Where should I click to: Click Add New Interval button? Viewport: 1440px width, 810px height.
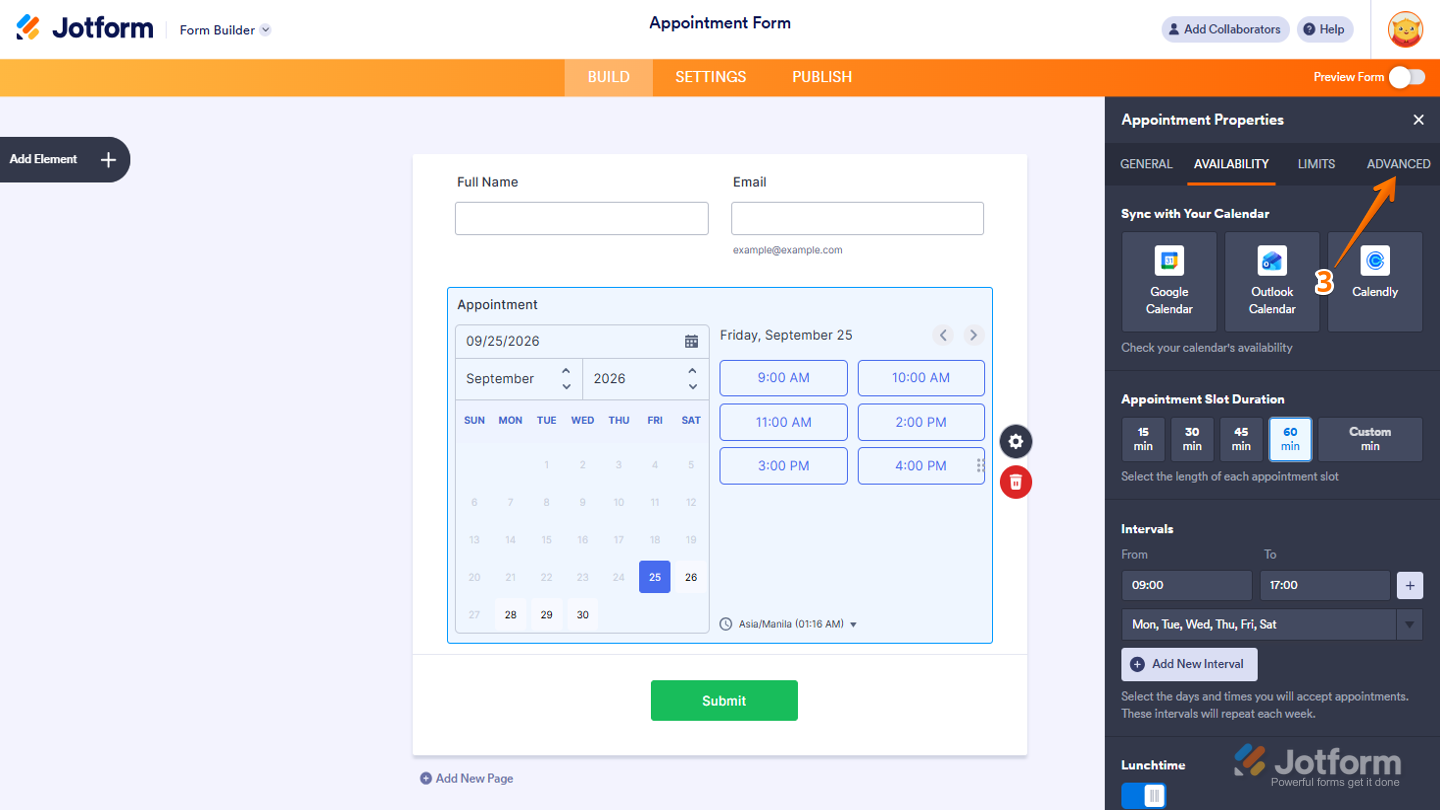[1189, 664]
